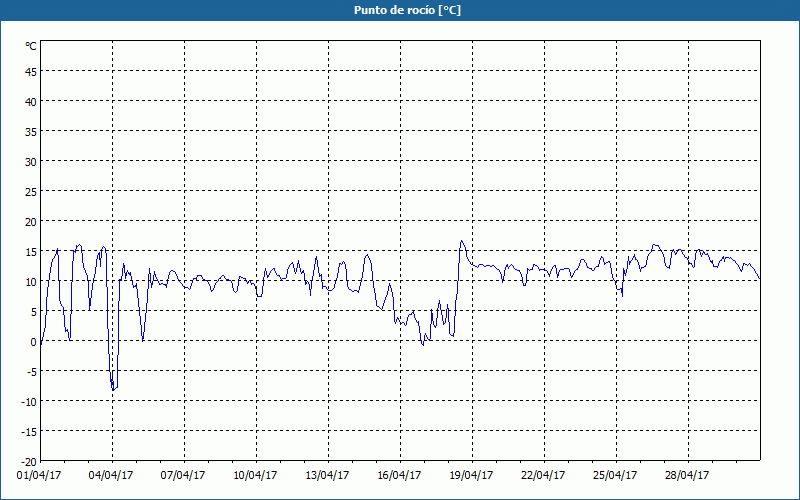Viewport: 800px width, 500px height.
Task: Click the 'Punto de rocío [°C]' chart title
Action: (407, 10)
